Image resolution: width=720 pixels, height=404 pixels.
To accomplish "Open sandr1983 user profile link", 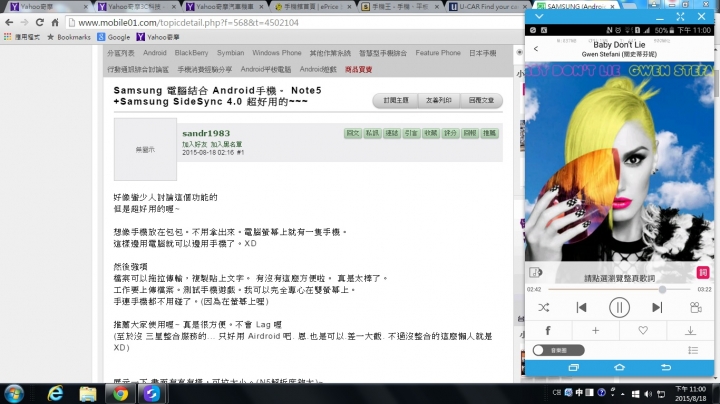I will [x=206, y=133].
